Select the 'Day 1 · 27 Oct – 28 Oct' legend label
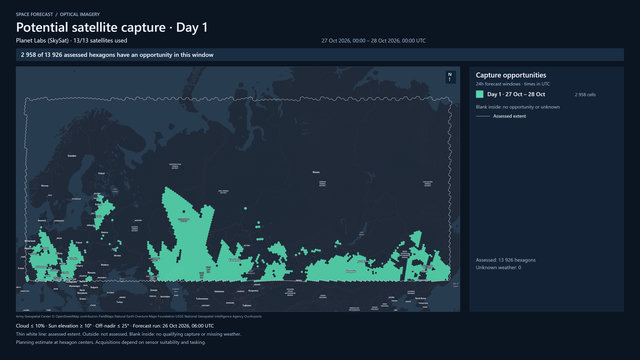The width and height of the screenshot is (640, 360). click(x=516, y=94)
